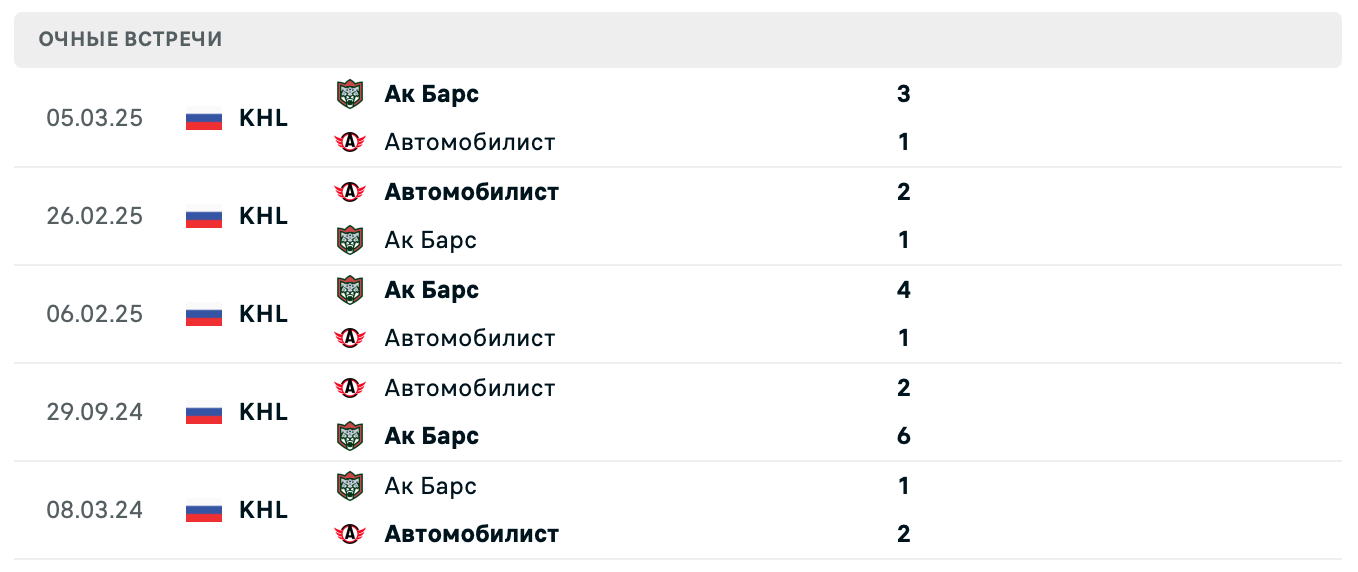Select Ак Барс team name in 05.03.25 match
Viewport: 1358px width, 572px height.
[x=431, y=94]
